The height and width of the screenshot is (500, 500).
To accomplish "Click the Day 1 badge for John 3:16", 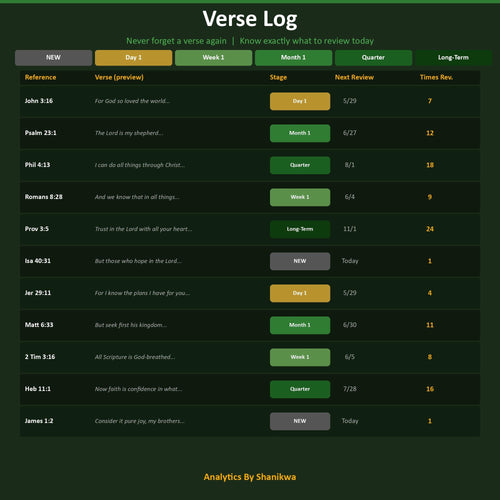I will pos(300,101).
